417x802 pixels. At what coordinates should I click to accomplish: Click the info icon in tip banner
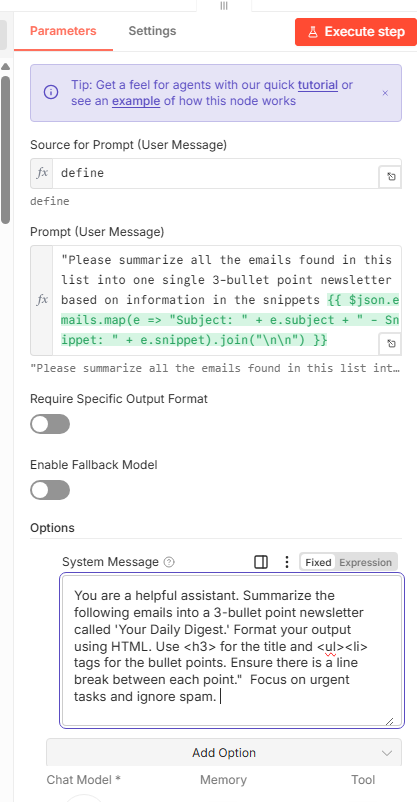coord(51,93)
